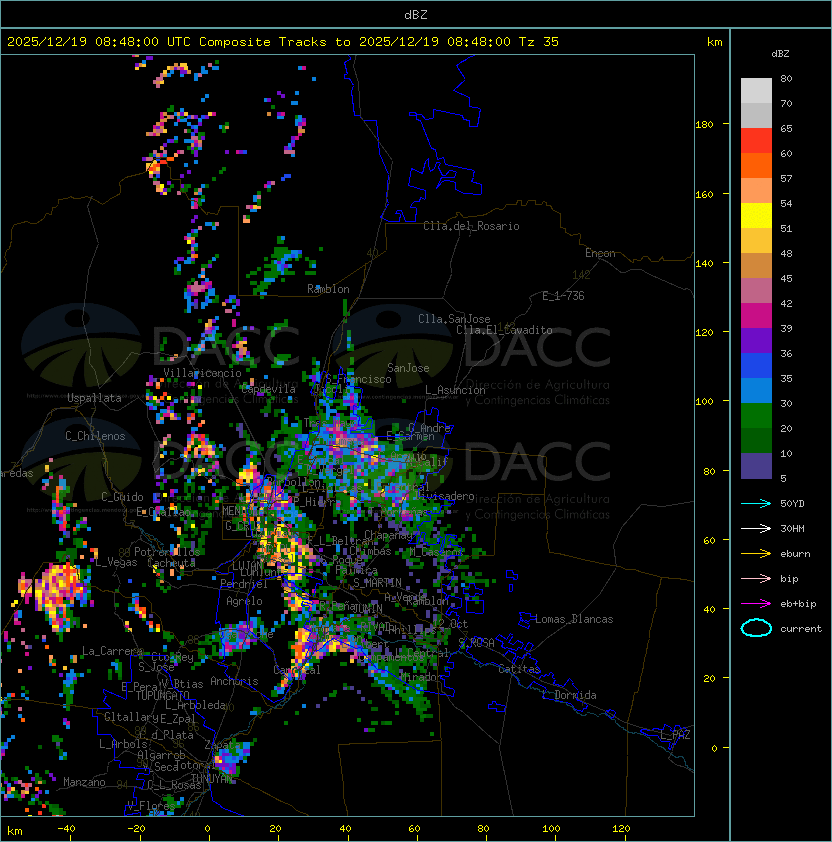Image resolution: width=832 pixels, height=842 pixels.
Task: Click the 'S_MARTIN' place label
Action: click(378, 582)
